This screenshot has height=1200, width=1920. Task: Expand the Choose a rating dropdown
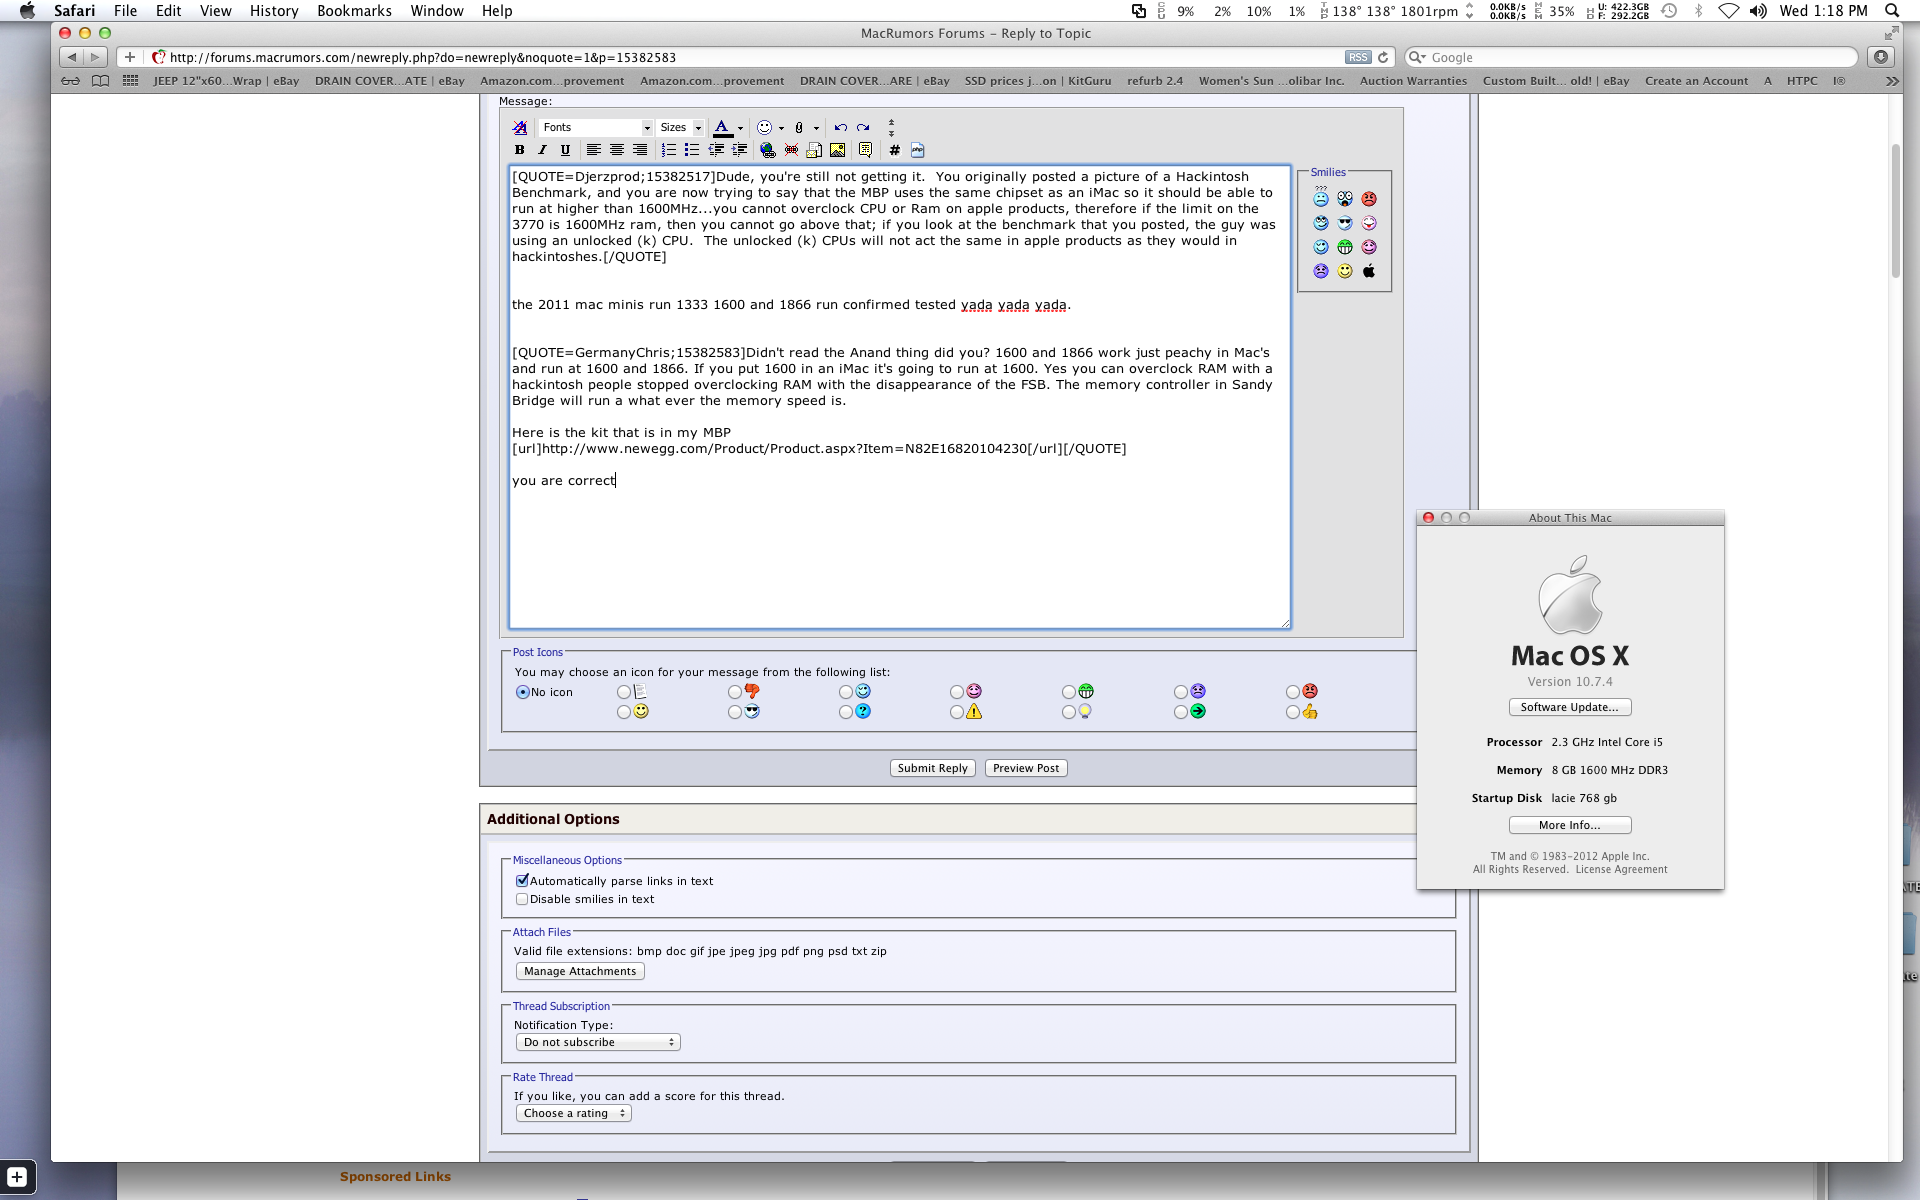(574, 1113)
